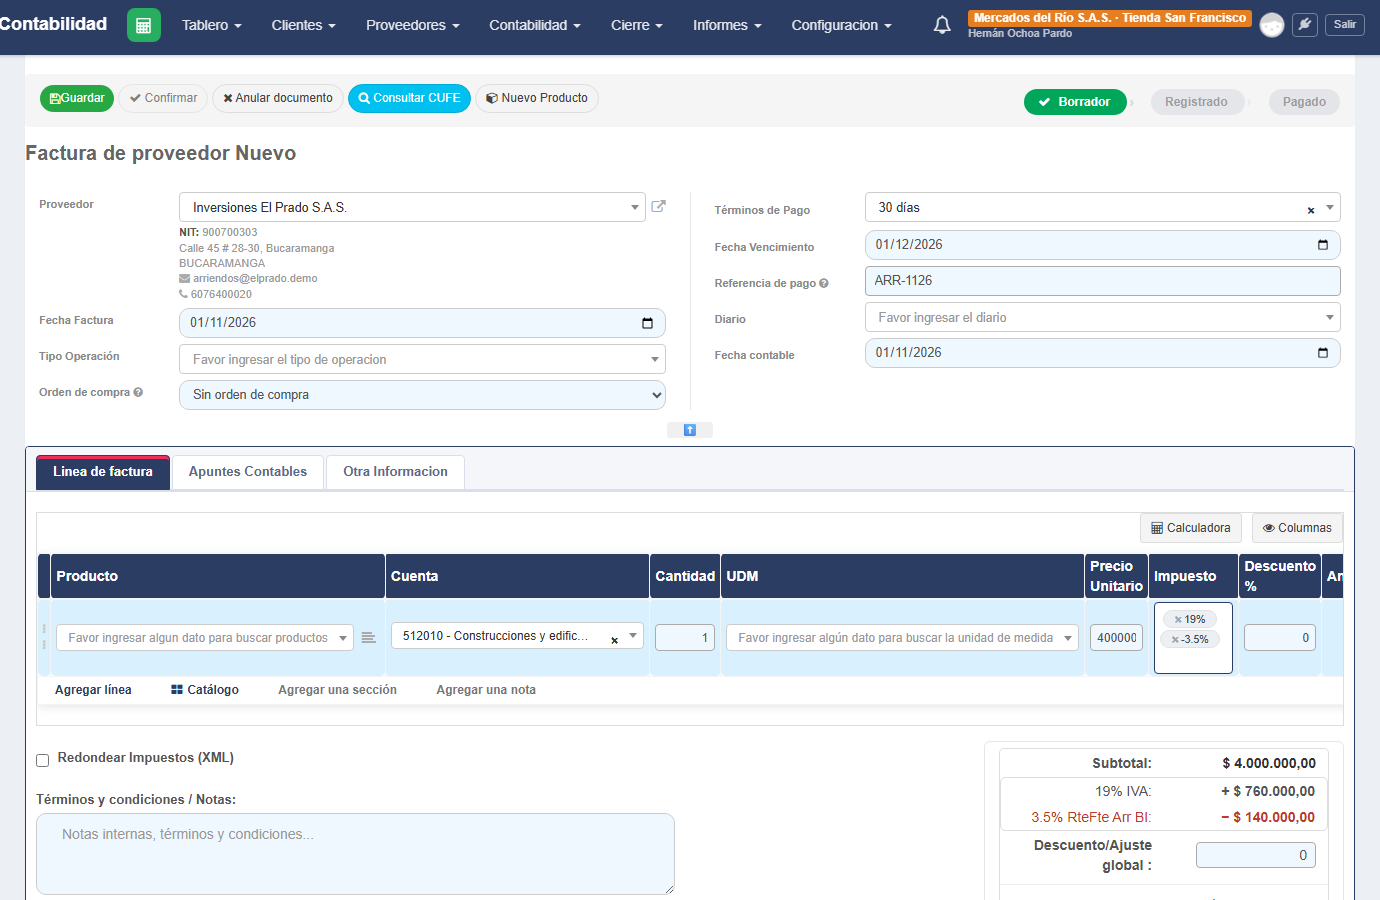Open the Catálogo link
This screenshot has width=1380, height=900.
(205, 690)
